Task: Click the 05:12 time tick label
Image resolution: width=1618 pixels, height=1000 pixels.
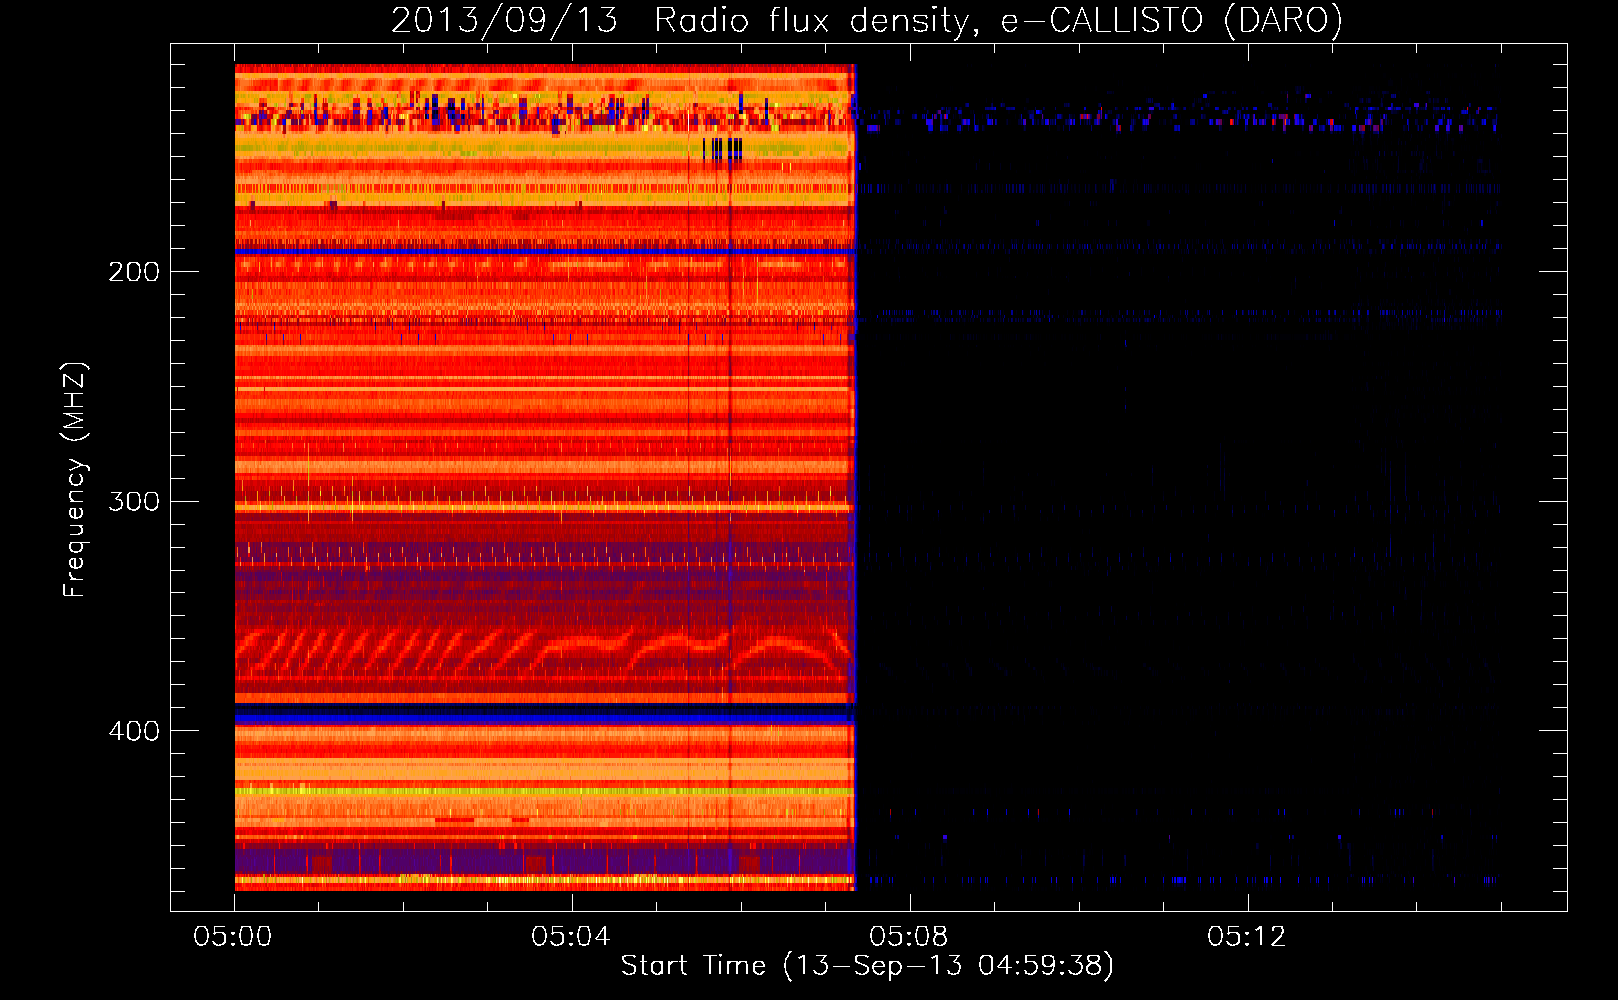Action: 1247,936
